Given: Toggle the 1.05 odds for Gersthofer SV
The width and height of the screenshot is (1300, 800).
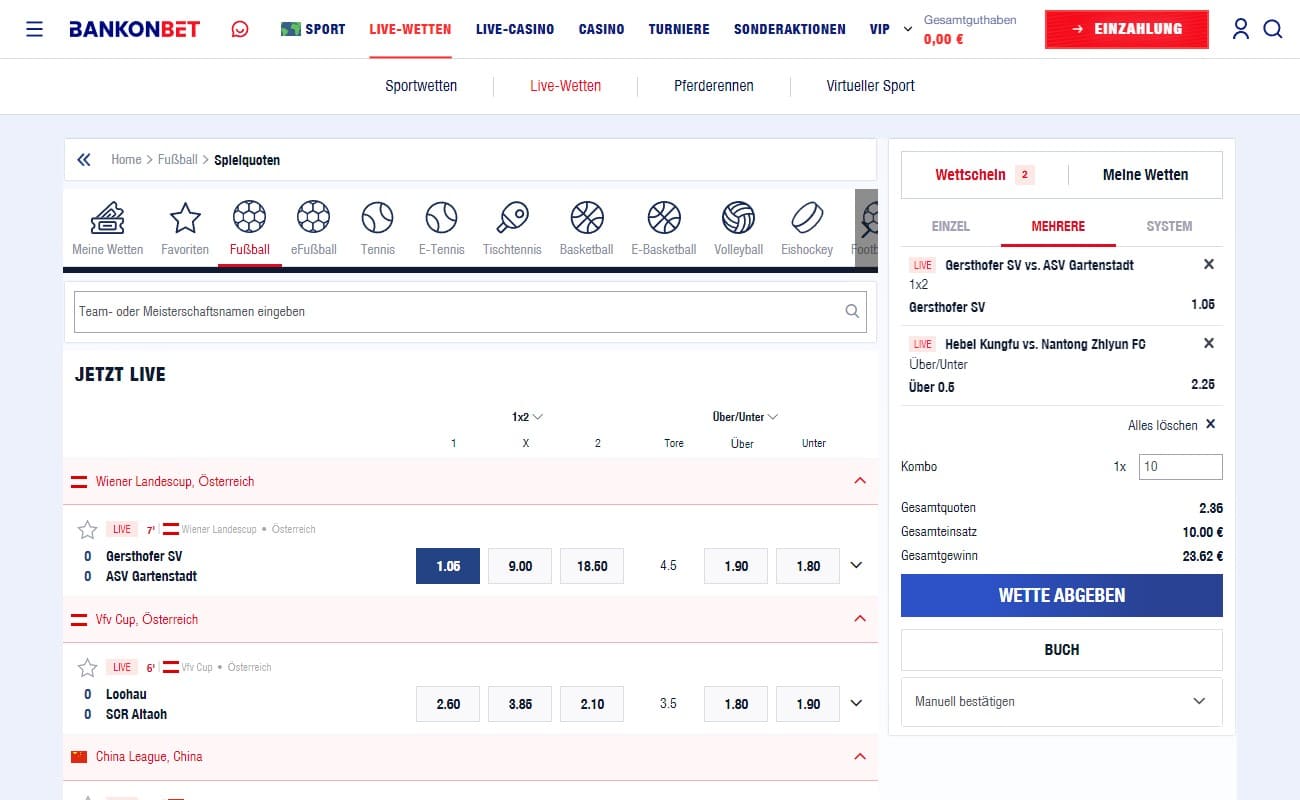Looking at the screenshot, I should pos(448,566).
